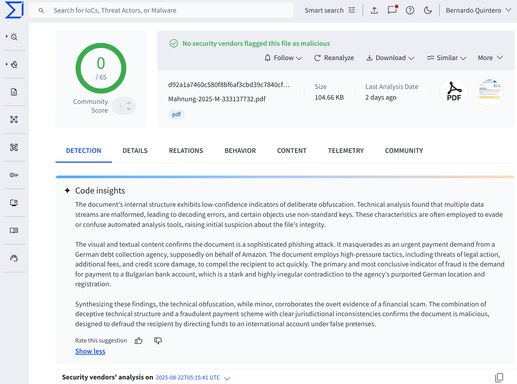
Task: Click the Last Analysis Date 2 days ago
Action: tap(381, 97)
